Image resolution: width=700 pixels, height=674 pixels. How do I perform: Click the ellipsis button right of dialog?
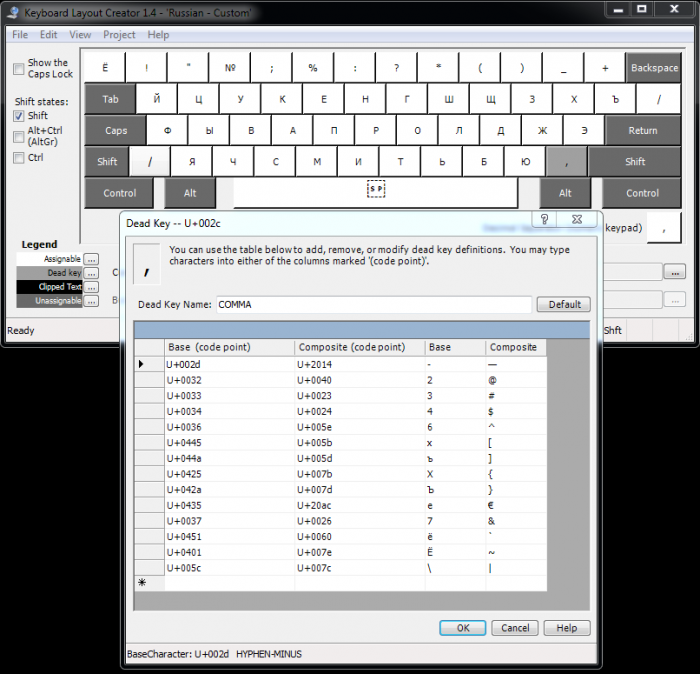click(x=675, y=272)
